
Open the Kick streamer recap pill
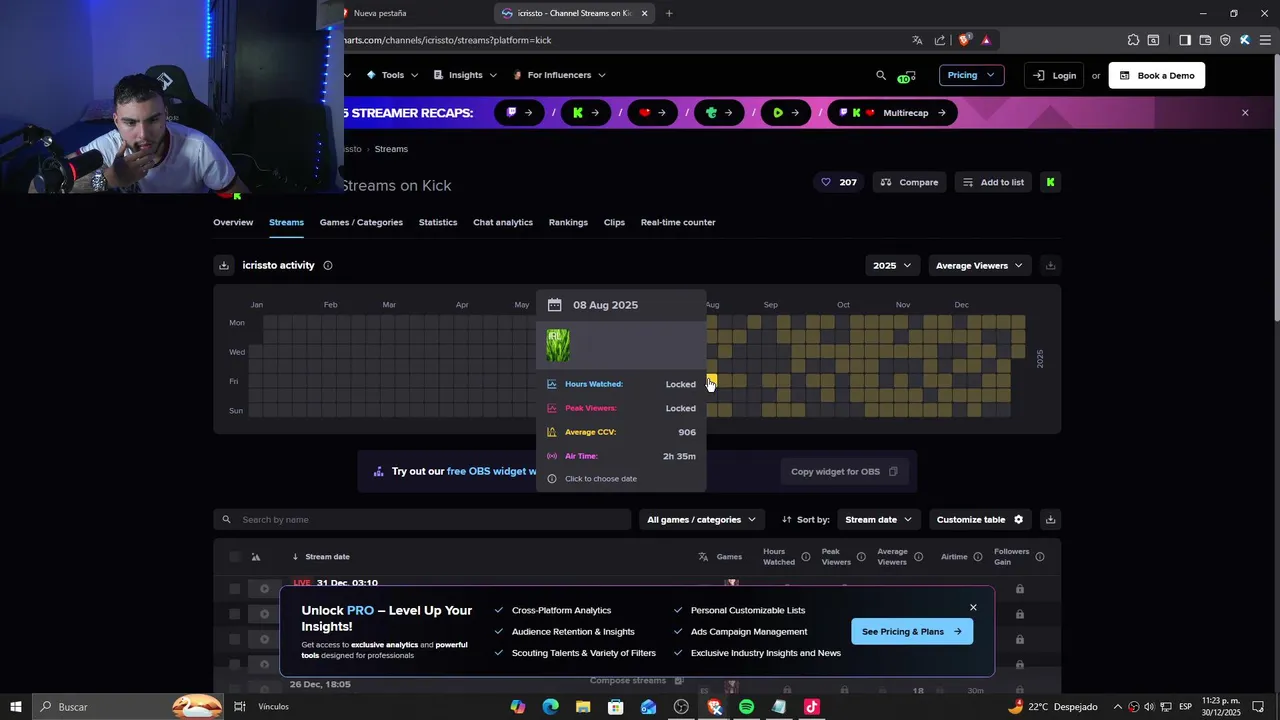[x=585, y=113]
